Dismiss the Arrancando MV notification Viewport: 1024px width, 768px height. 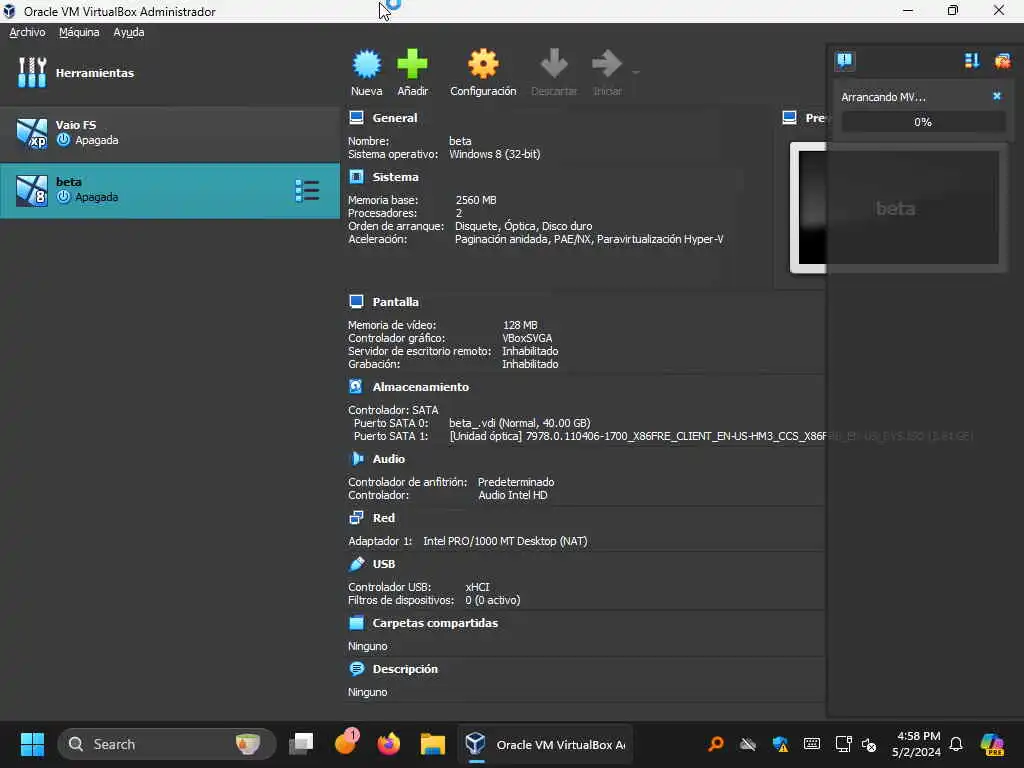coord(997,96)
